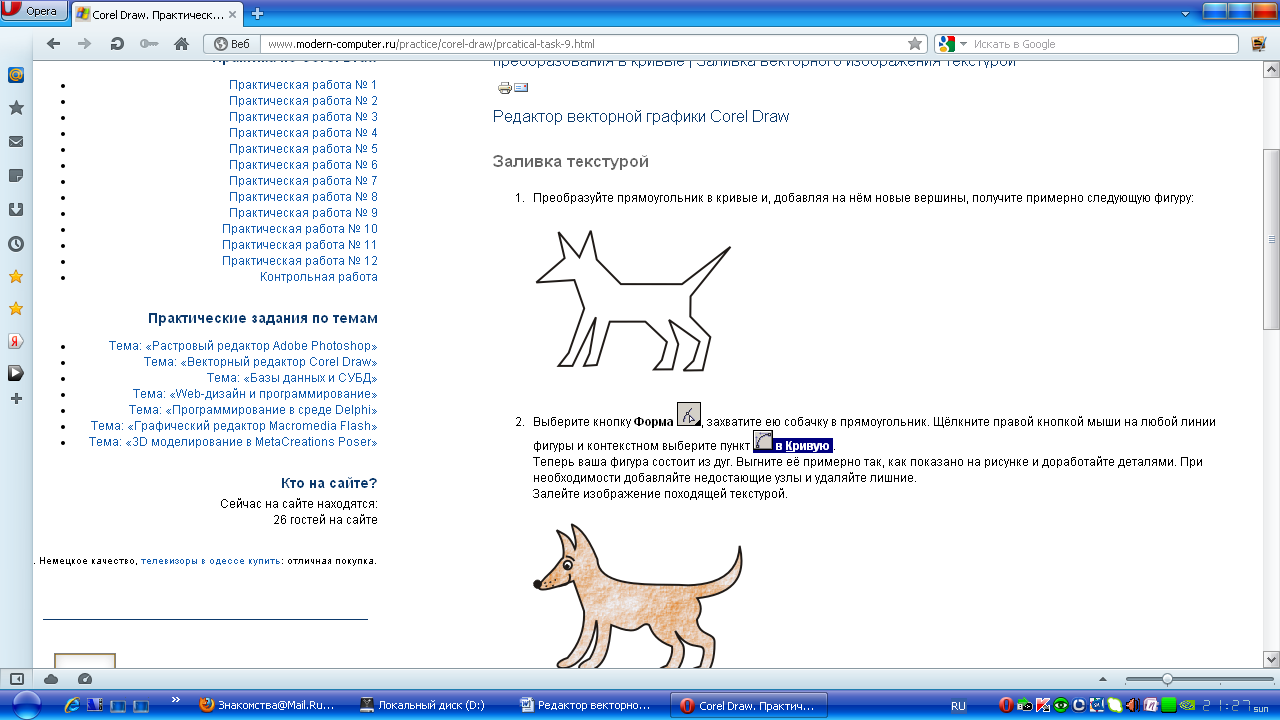Open the password manager key icon

pos(149,44)
